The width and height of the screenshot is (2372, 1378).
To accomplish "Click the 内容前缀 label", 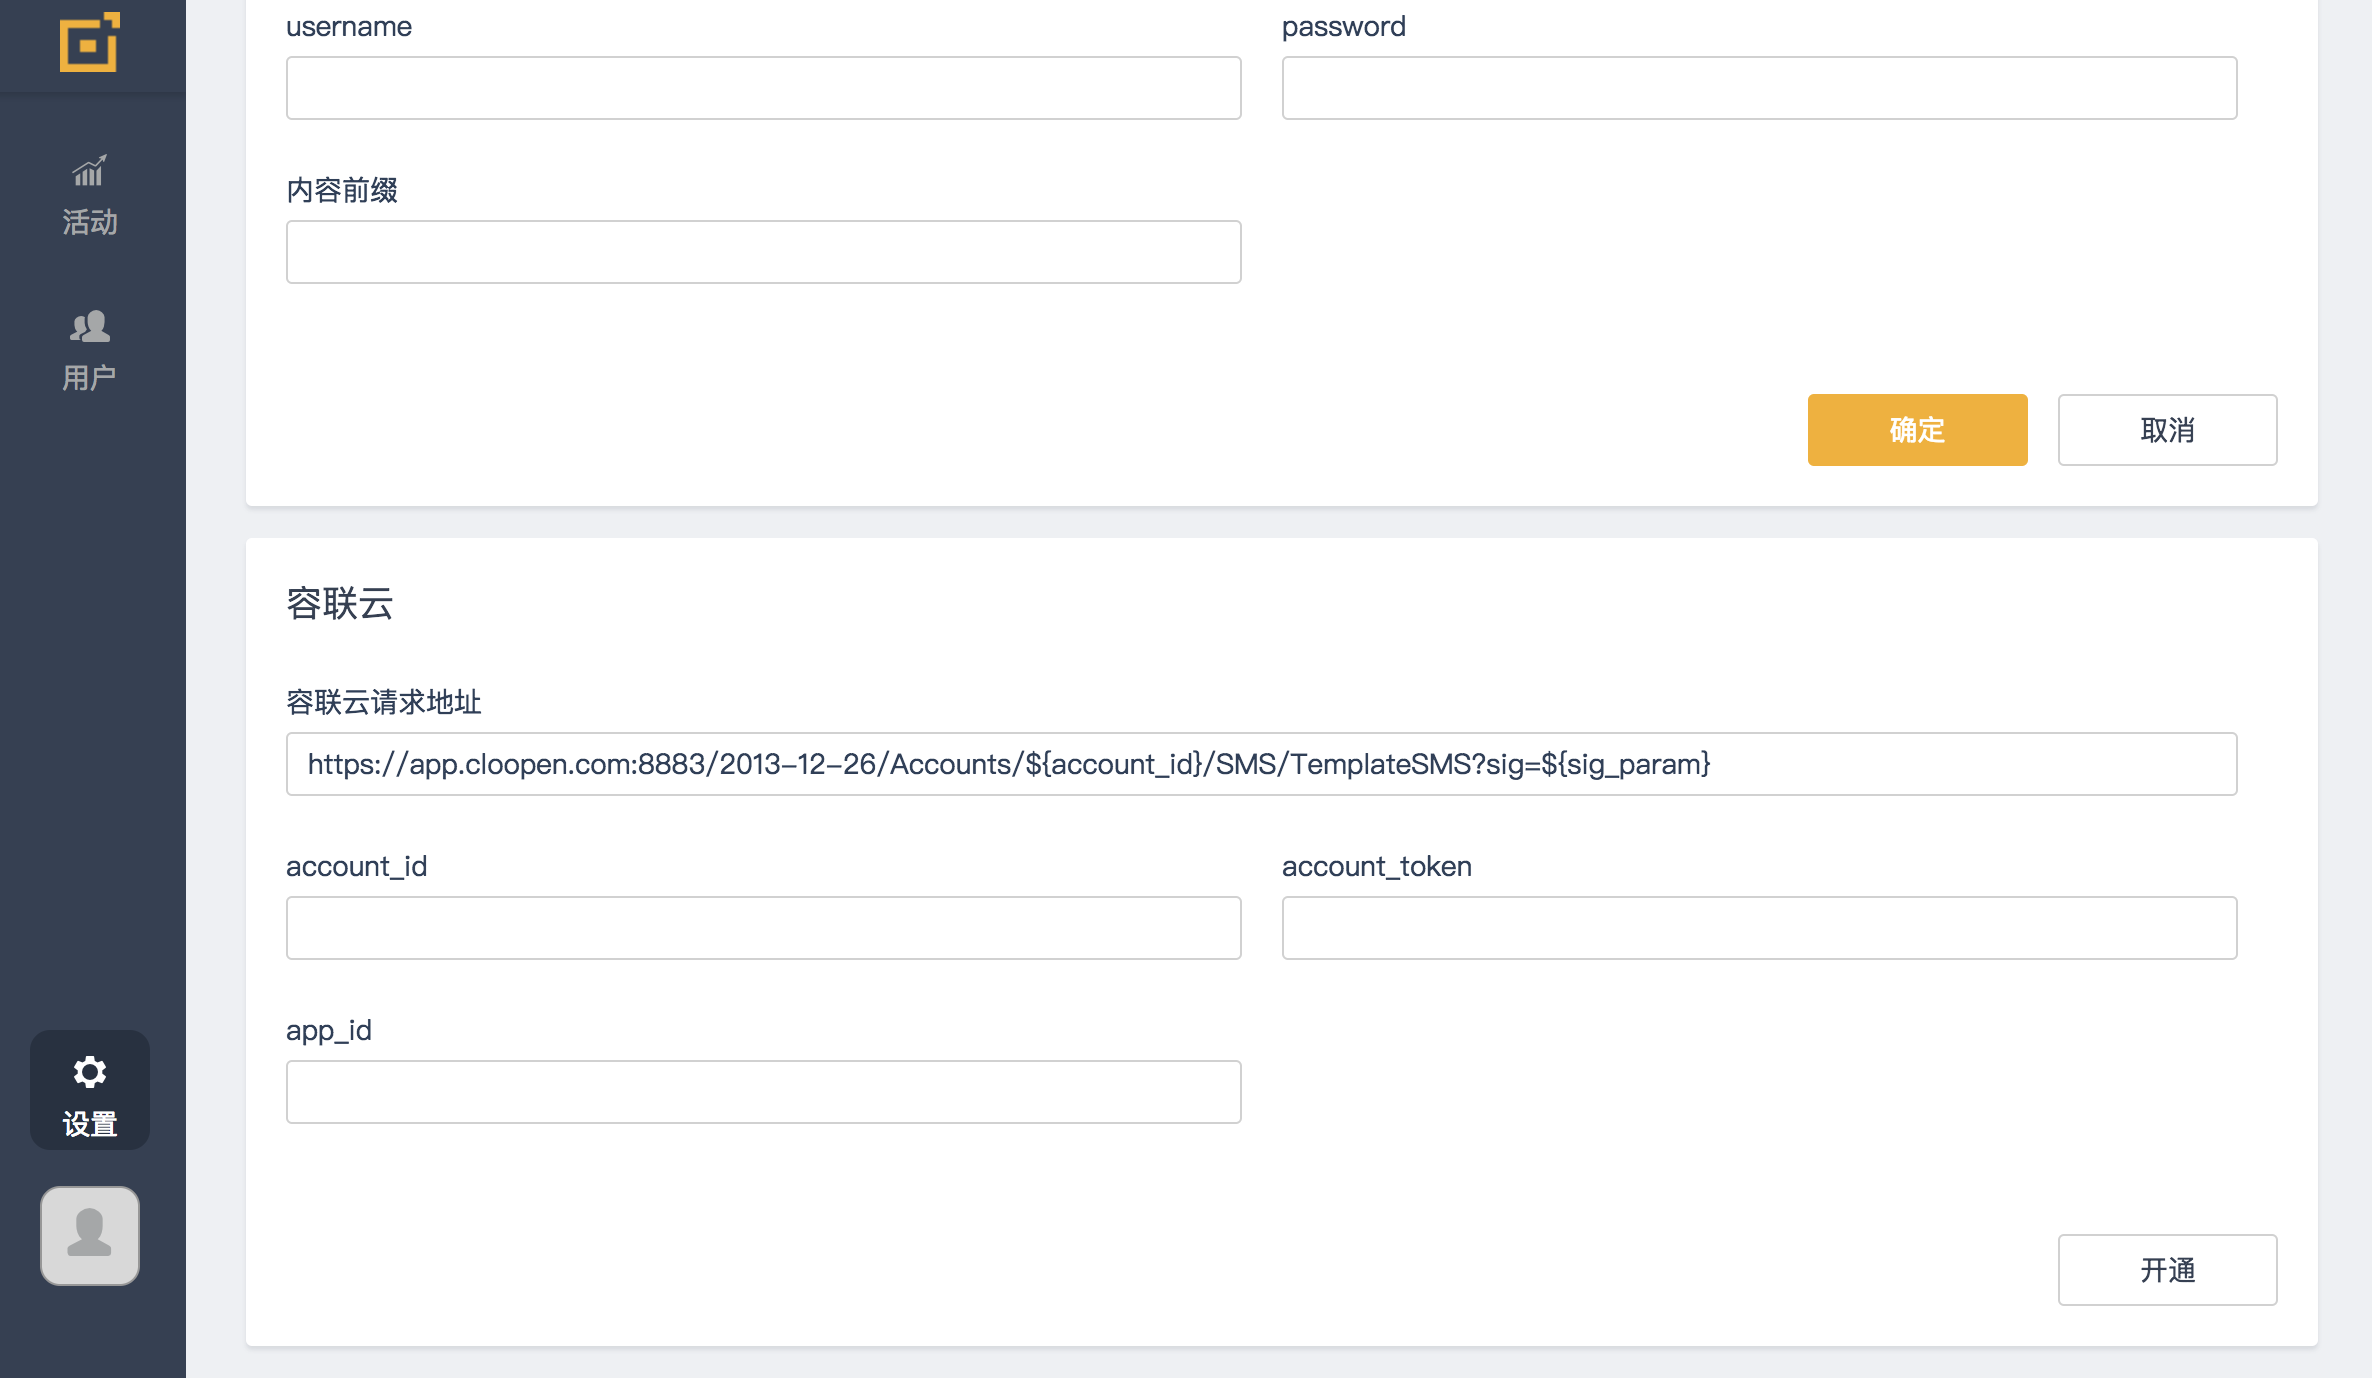I will [342, 190].
